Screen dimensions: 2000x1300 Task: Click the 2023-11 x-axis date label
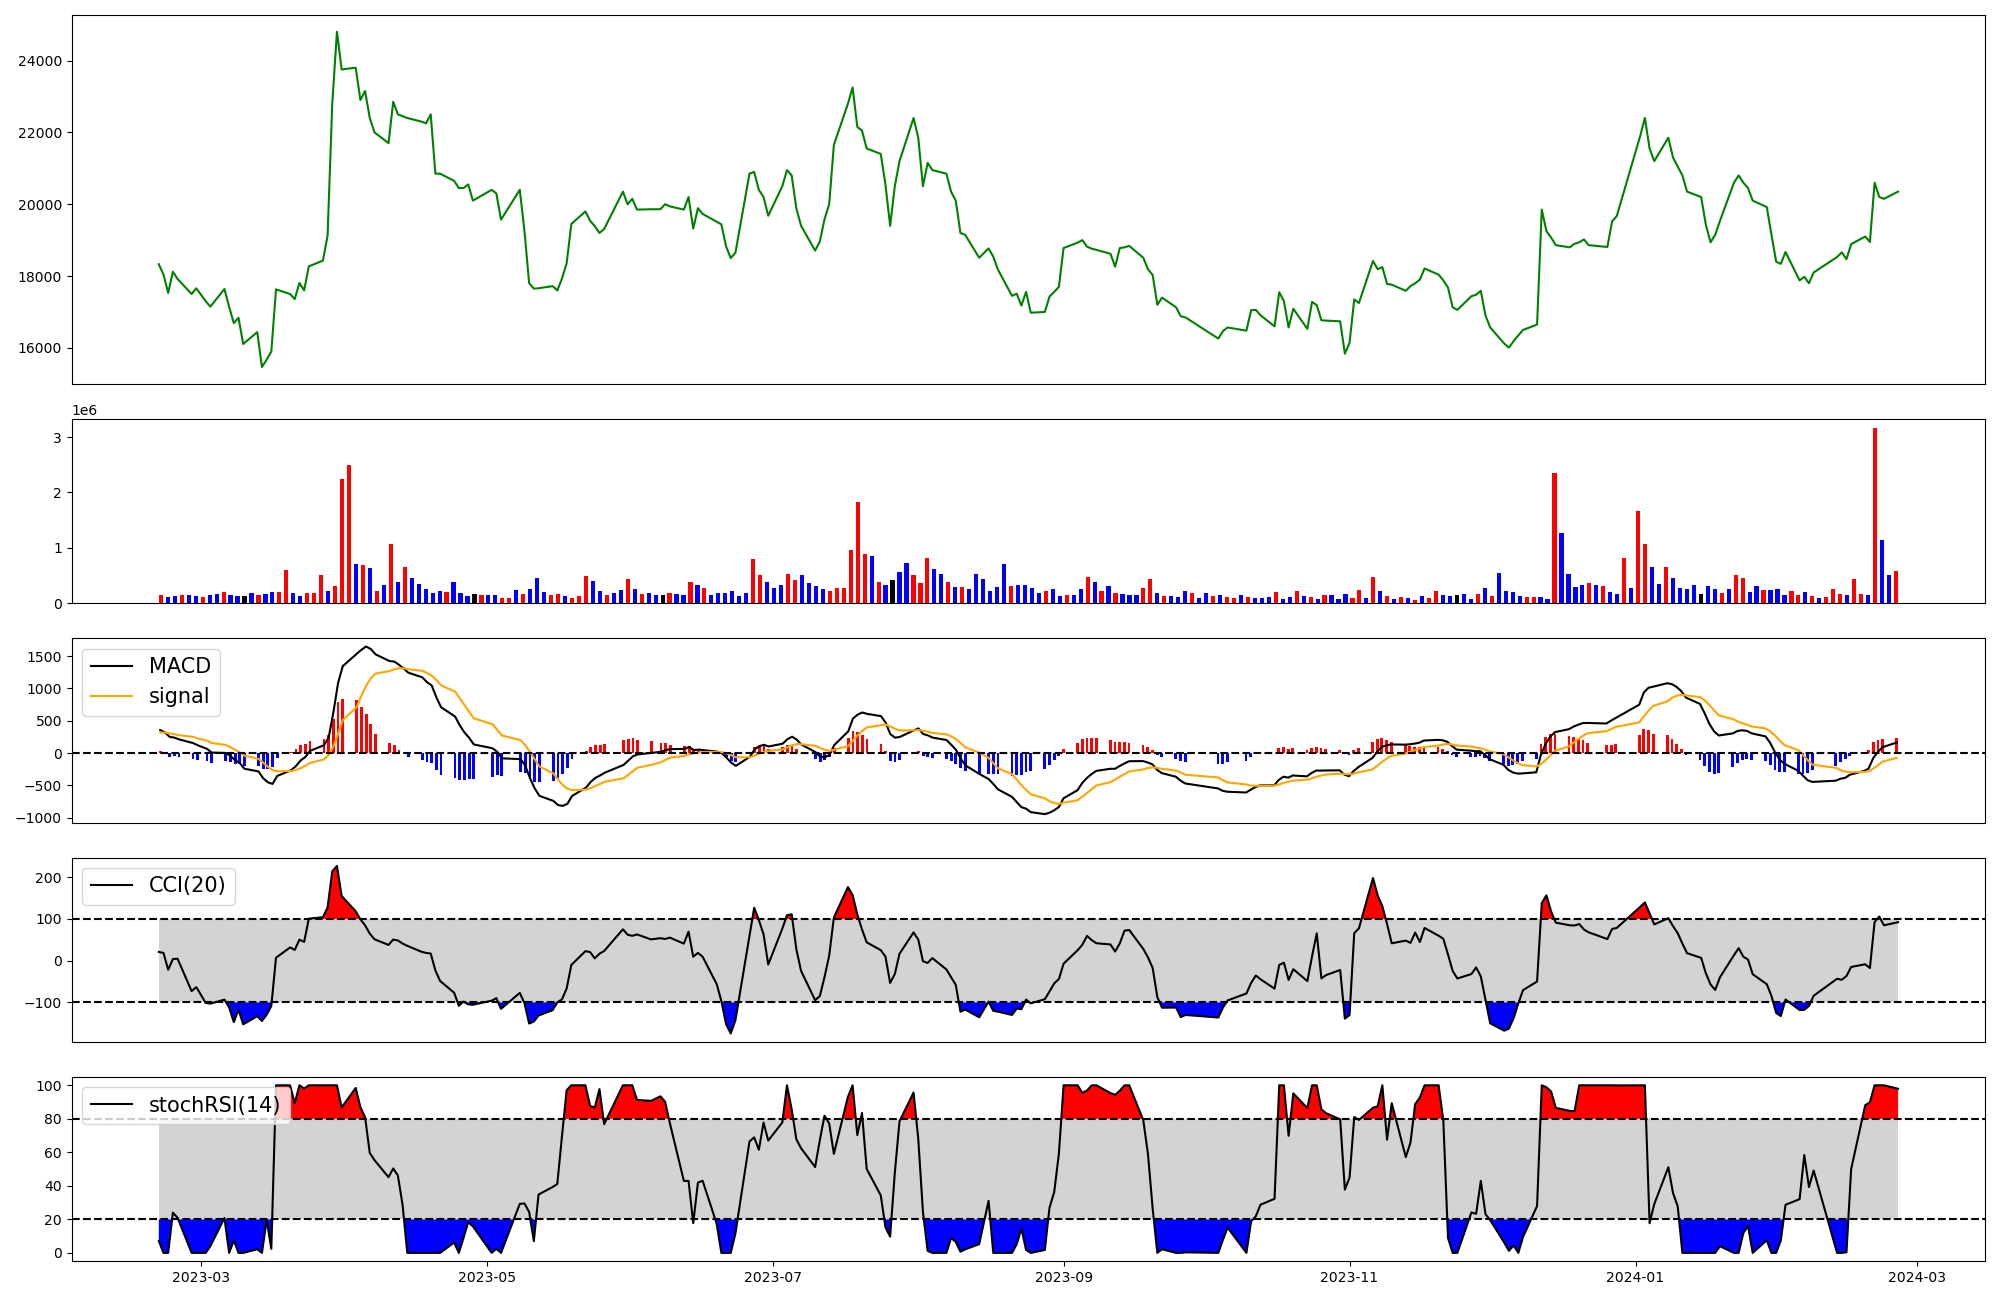coord(1350,1277)
